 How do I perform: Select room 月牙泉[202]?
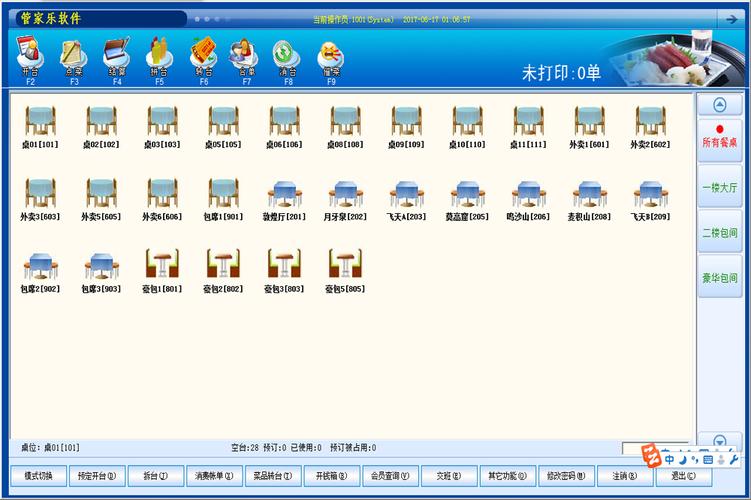coord(345,201)
